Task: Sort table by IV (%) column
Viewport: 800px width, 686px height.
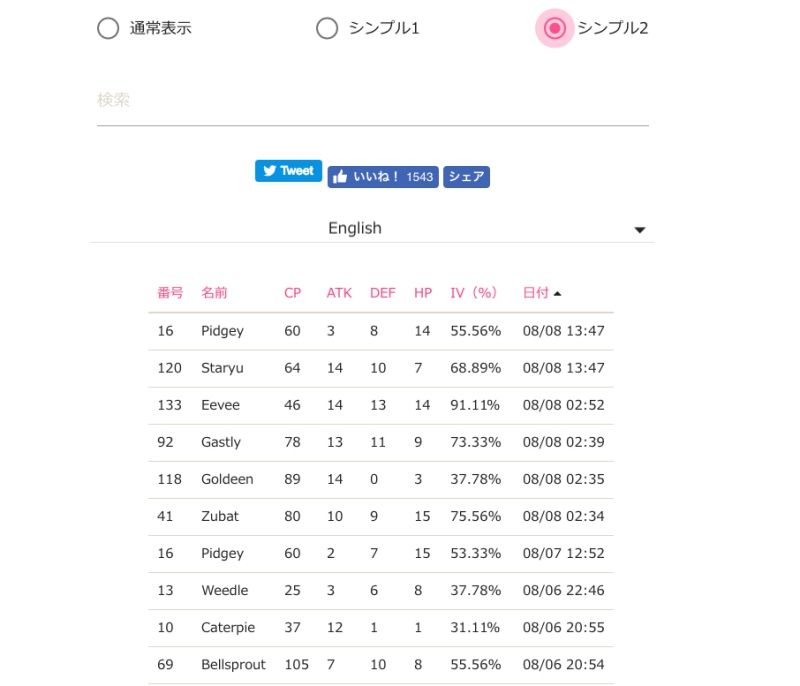Action: 474,293
